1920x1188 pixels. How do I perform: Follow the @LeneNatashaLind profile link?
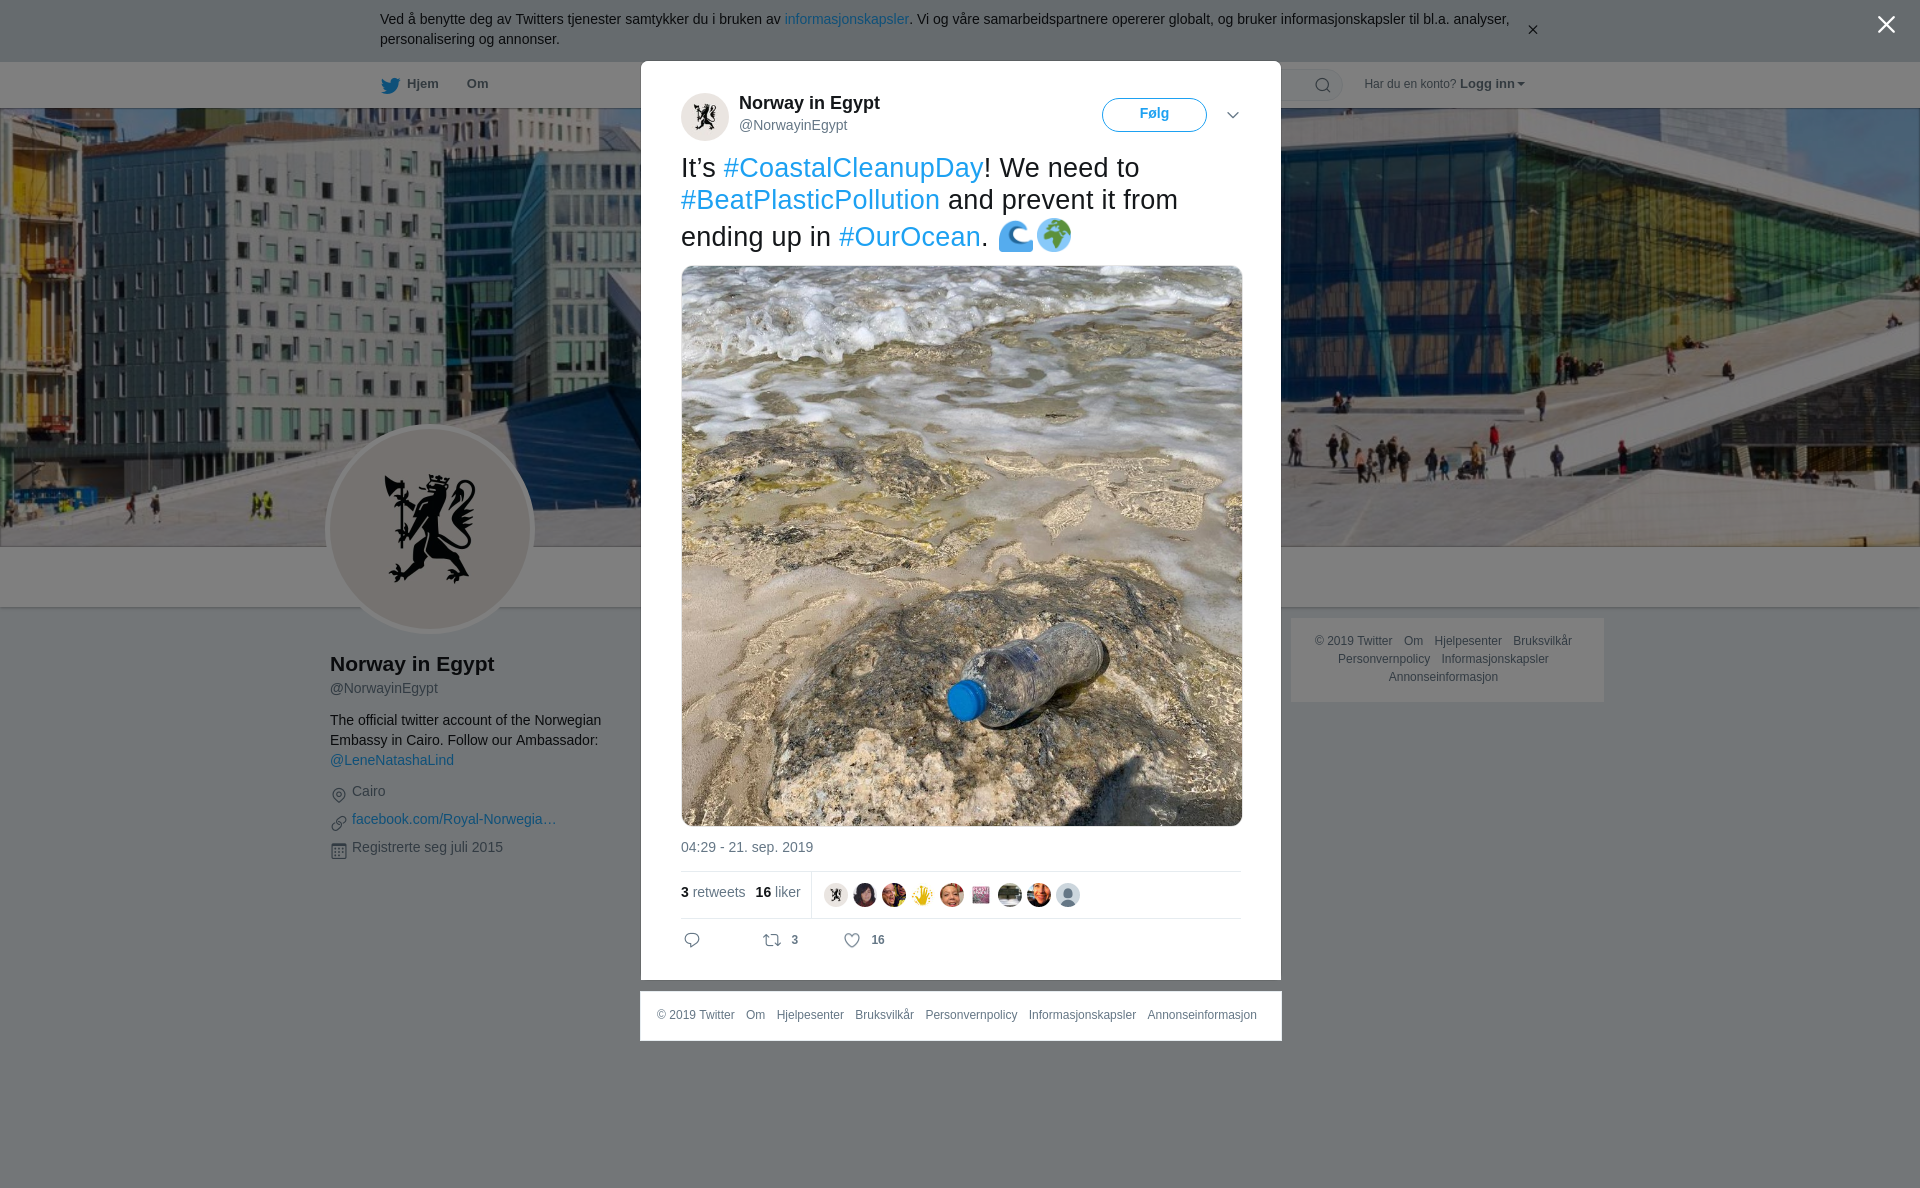[392, 760]
